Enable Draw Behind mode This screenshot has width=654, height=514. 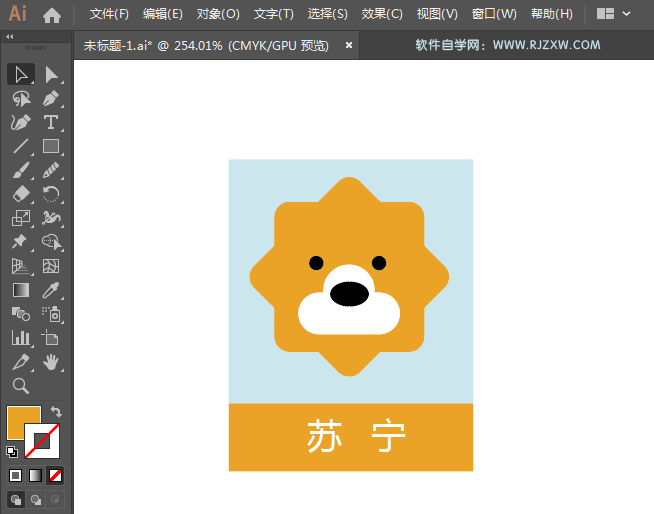point(36,499)
